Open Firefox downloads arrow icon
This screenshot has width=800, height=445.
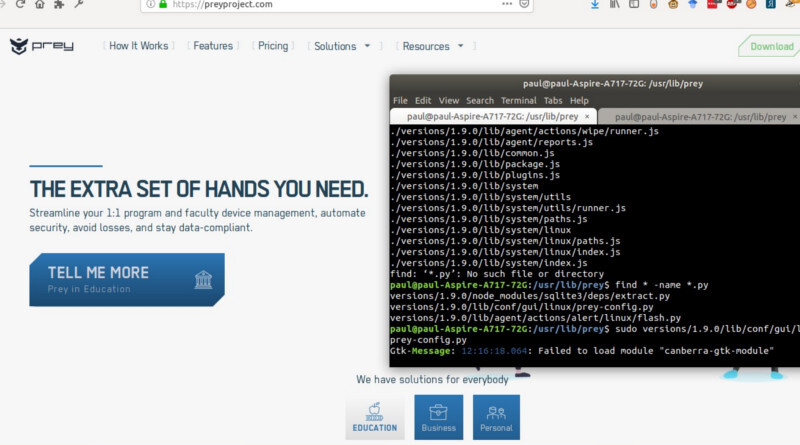[597, 5]
